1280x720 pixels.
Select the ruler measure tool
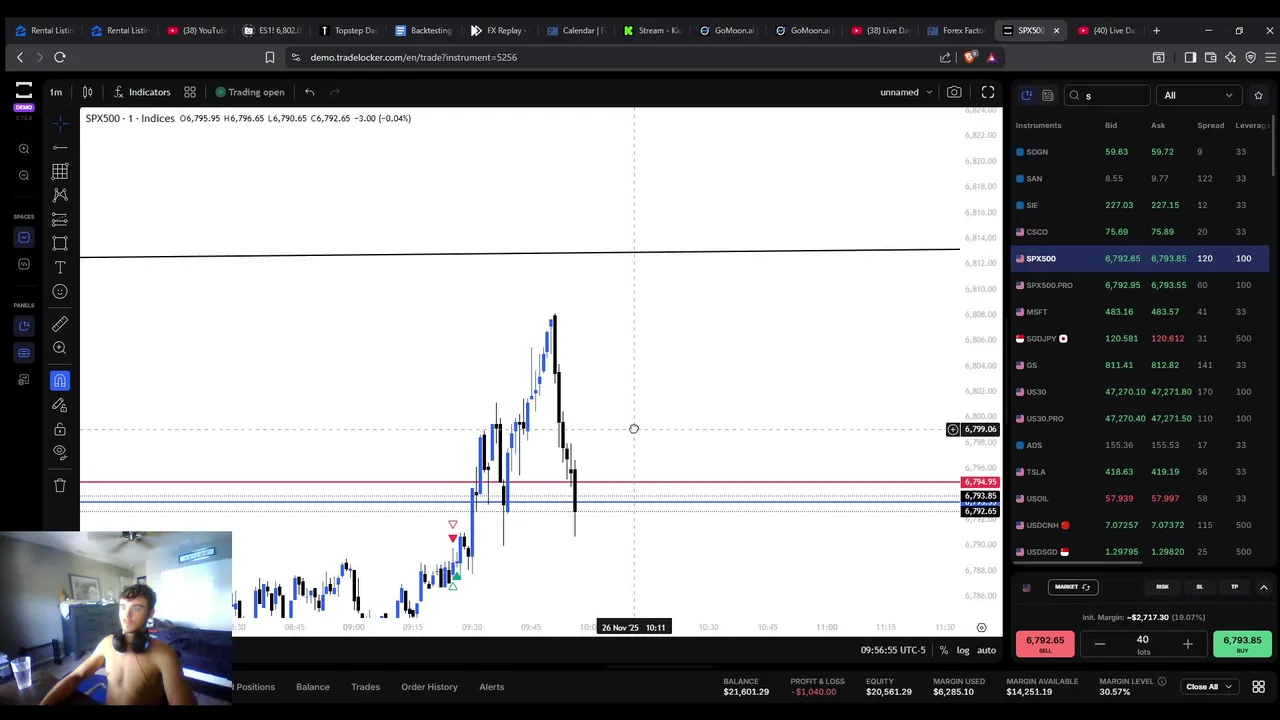point(60,323)
